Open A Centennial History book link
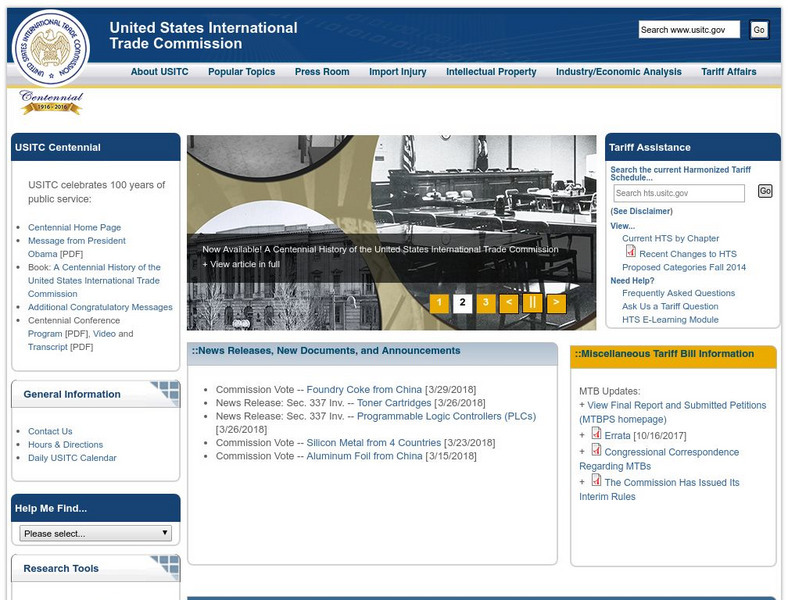Viewport: 788px width, 600px height. point(94,280)
